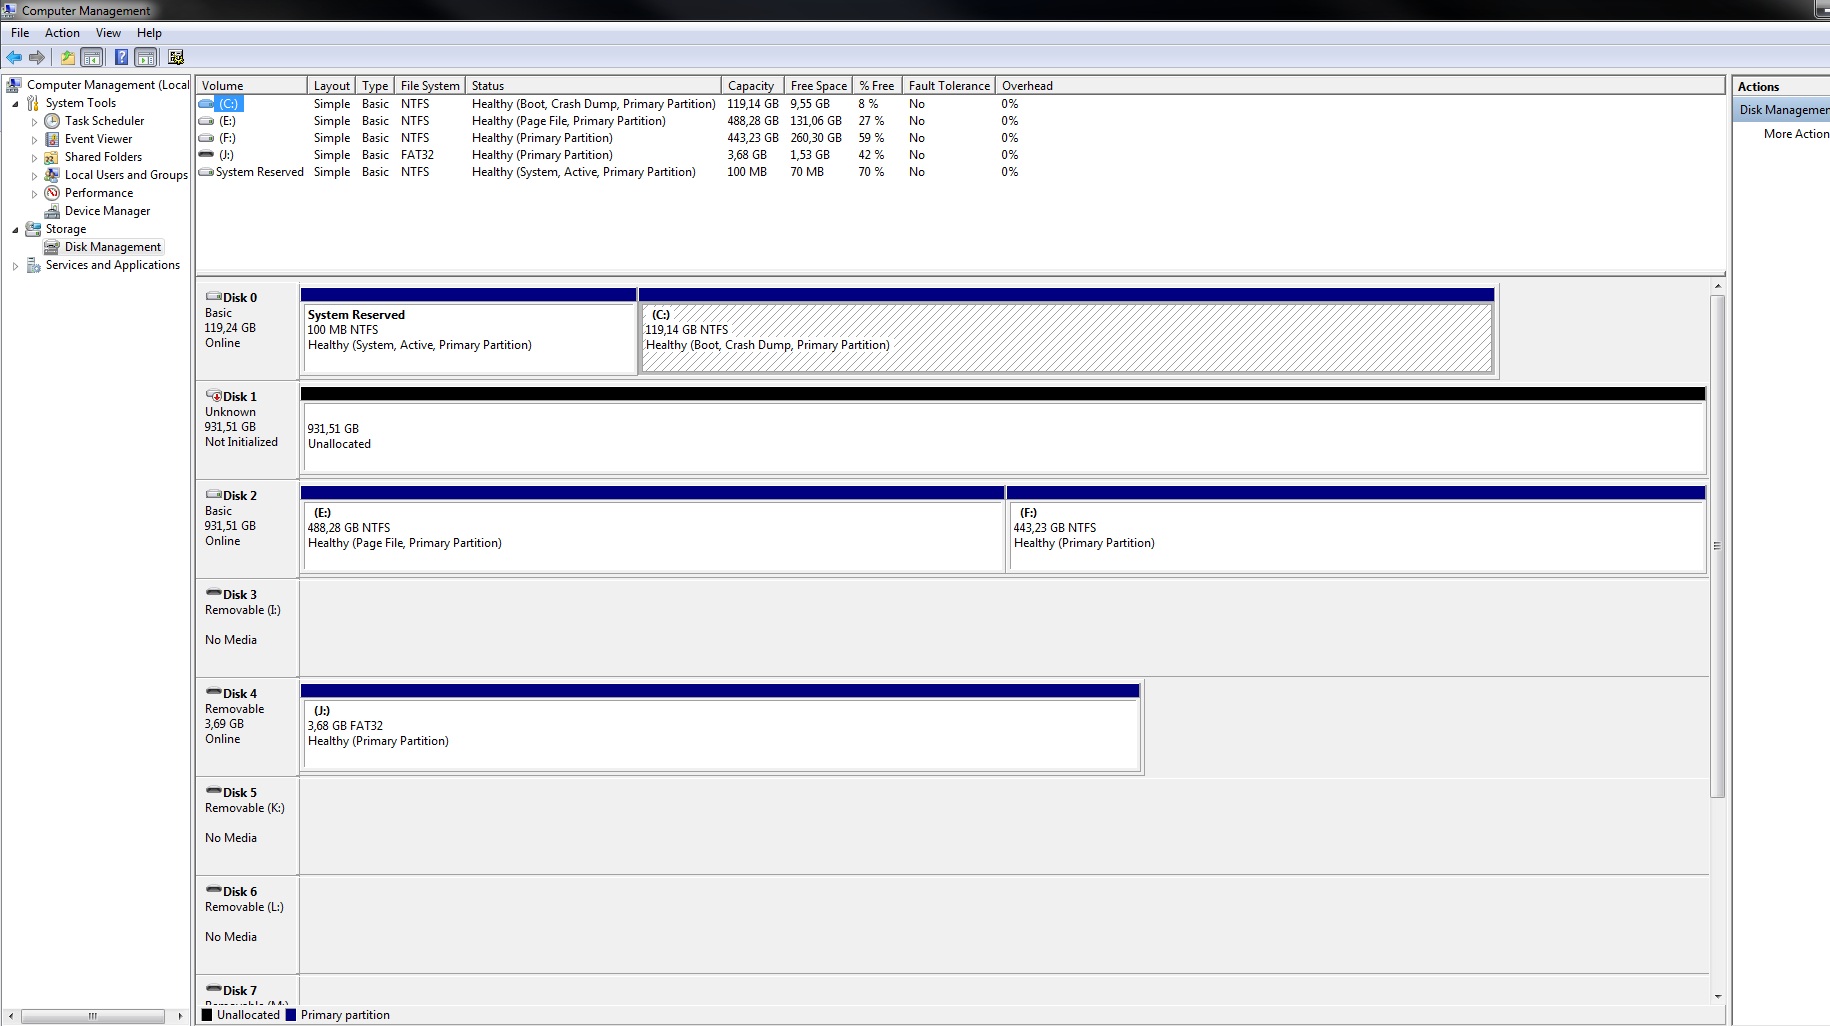This screenshot has height=1026, width=1830.
Task: Sort by the Fault Tolerance column header
Action: [949, 86]
